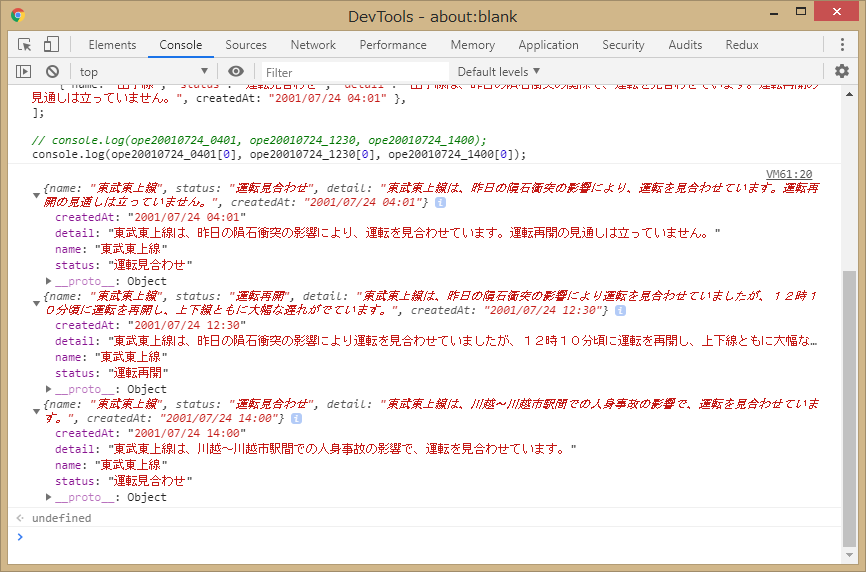Click the inspect element picker icon

(25, 45)
